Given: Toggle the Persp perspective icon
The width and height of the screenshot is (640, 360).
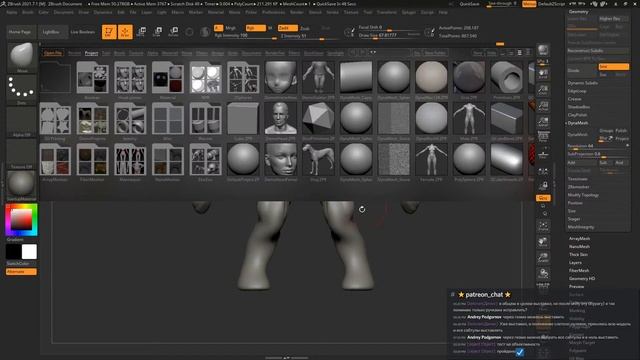Looking at the screenshot, I should 543,137.
